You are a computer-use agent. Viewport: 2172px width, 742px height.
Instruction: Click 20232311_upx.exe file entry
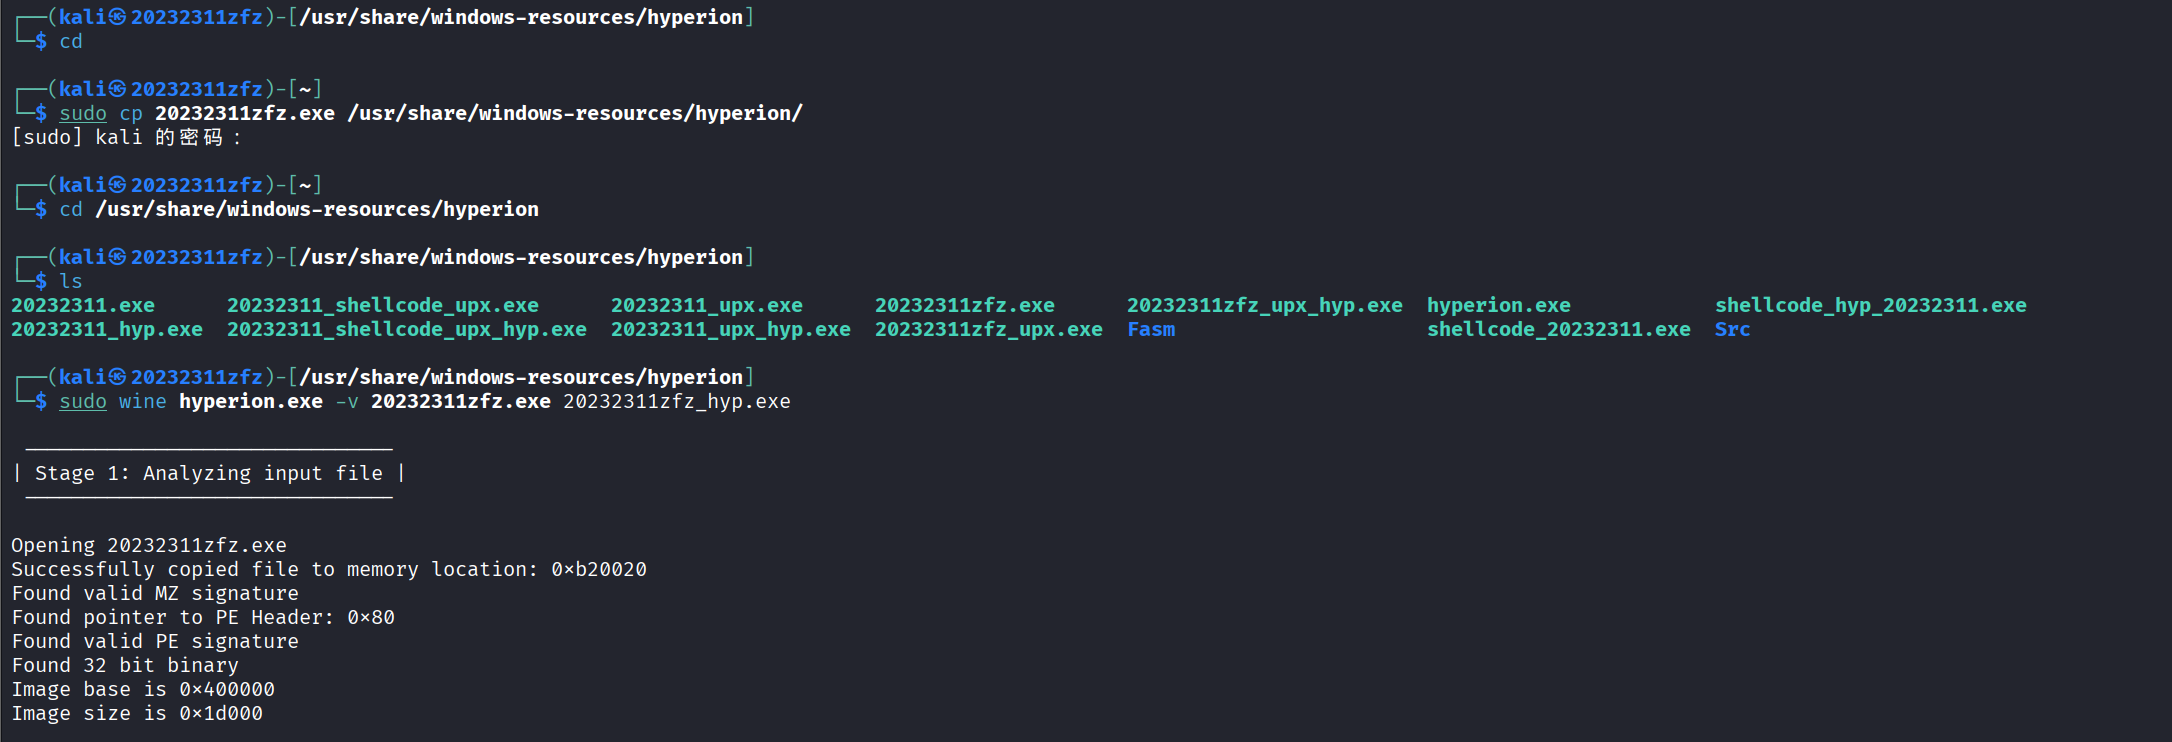tap(707, 305)
